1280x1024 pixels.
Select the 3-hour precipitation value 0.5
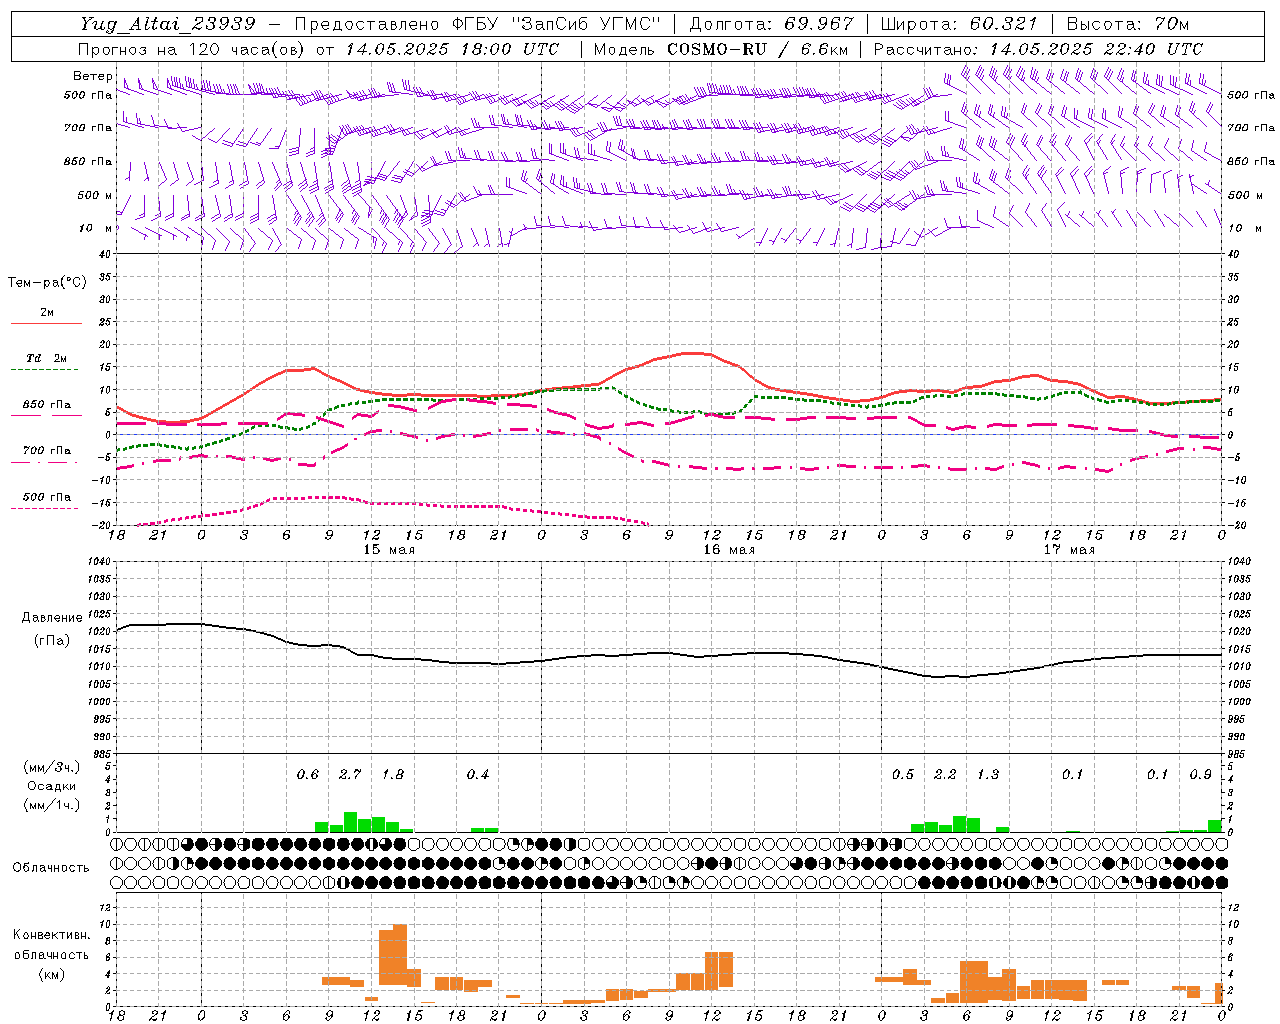pyautogui.click(x=903, y=775)
